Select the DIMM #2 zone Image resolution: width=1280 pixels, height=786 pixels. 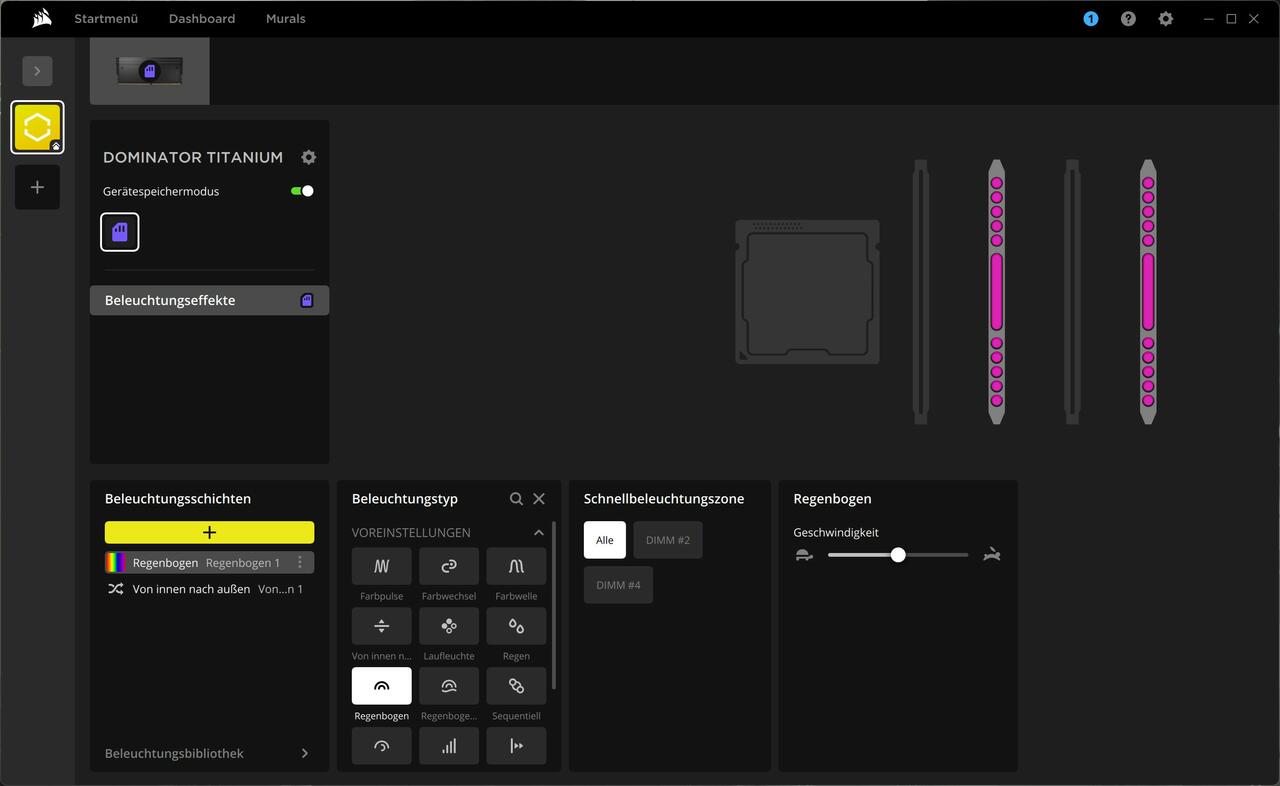[667, 540]
